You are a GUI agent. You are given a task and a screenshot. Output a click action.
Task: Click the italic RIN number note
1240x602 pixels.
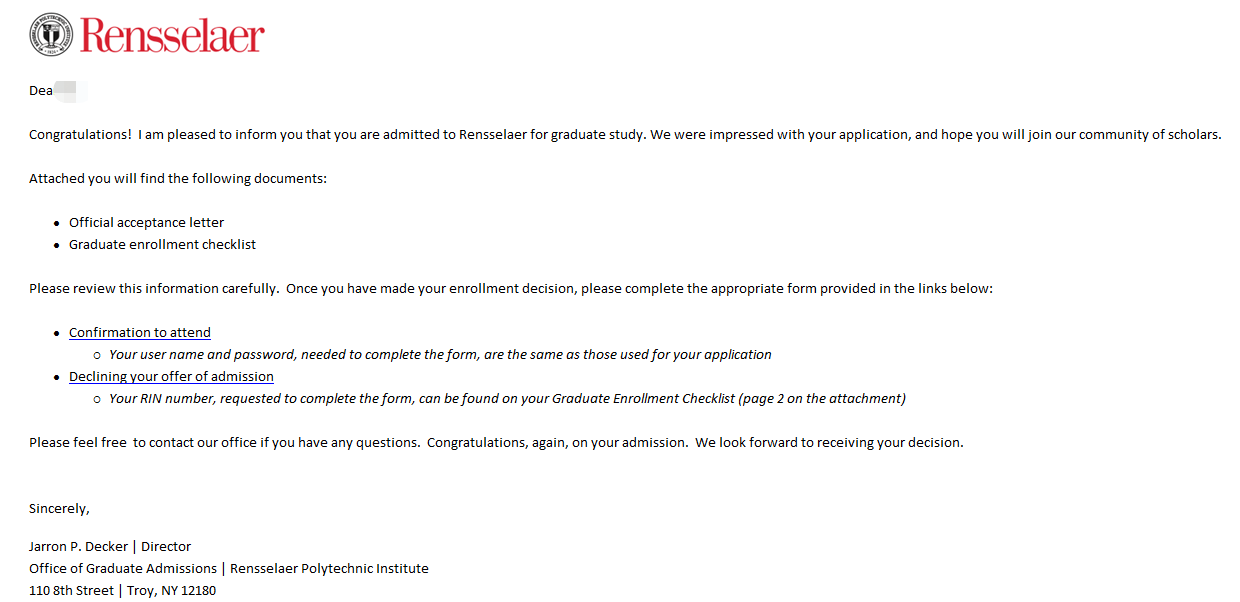(x=507, y=399)
